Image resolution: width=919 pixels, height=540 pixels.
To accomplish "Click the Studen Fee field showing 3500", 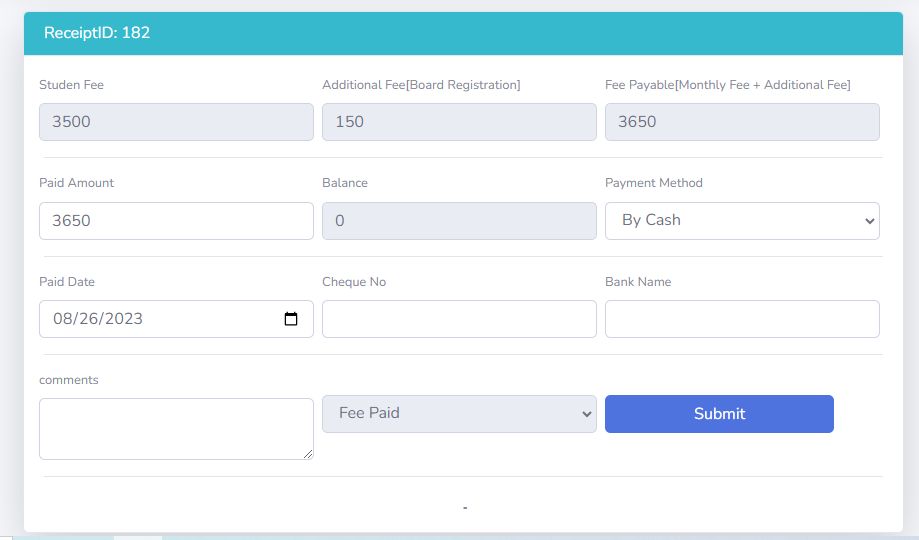I will (x=176, y=122).
